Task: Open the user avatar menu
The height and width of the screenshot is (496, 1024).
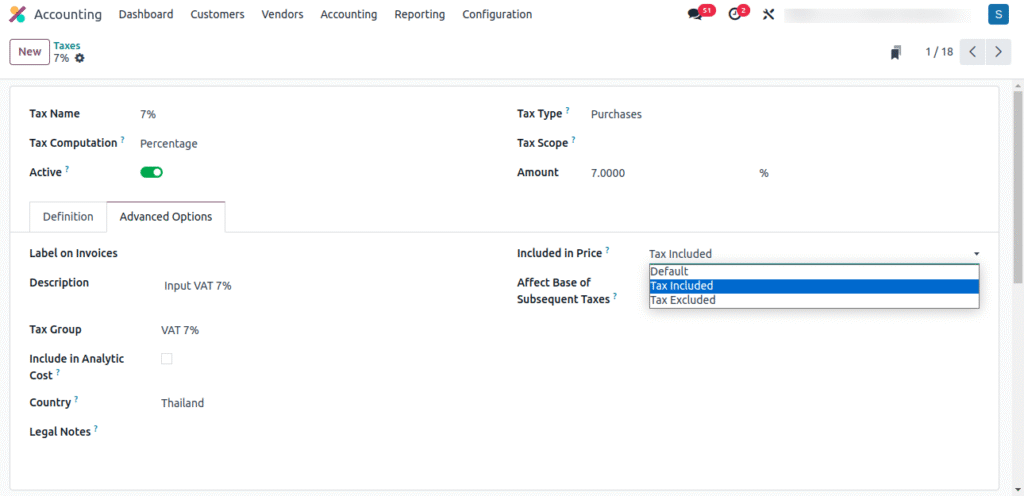Action: (x=997, y=14)
